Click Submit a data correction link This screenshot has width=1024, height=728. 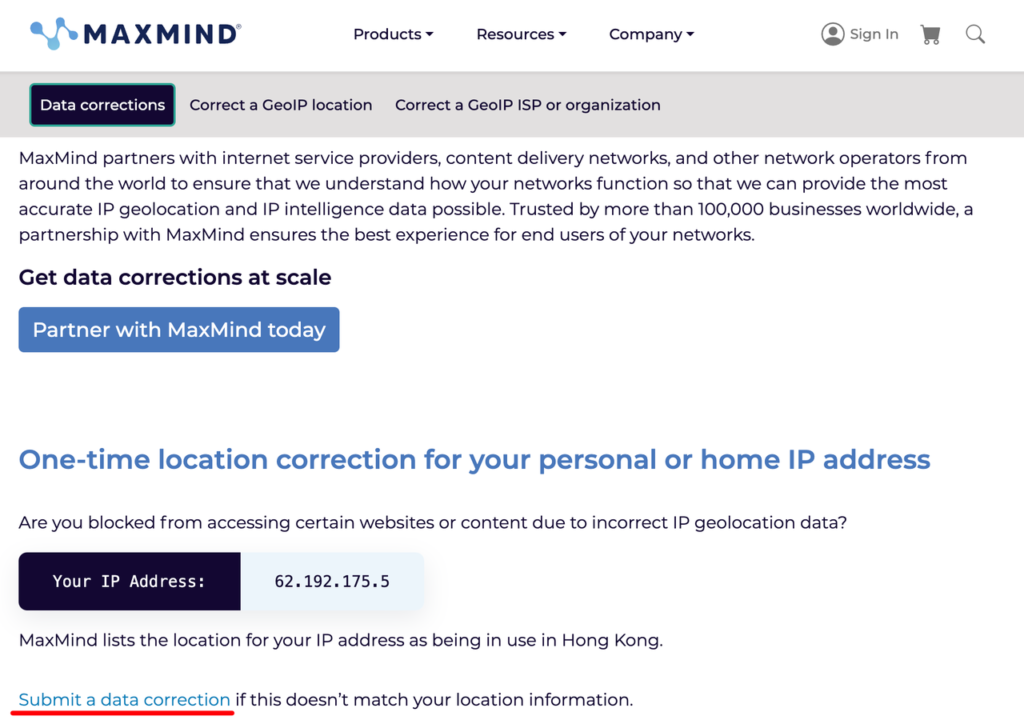[125, 700]
